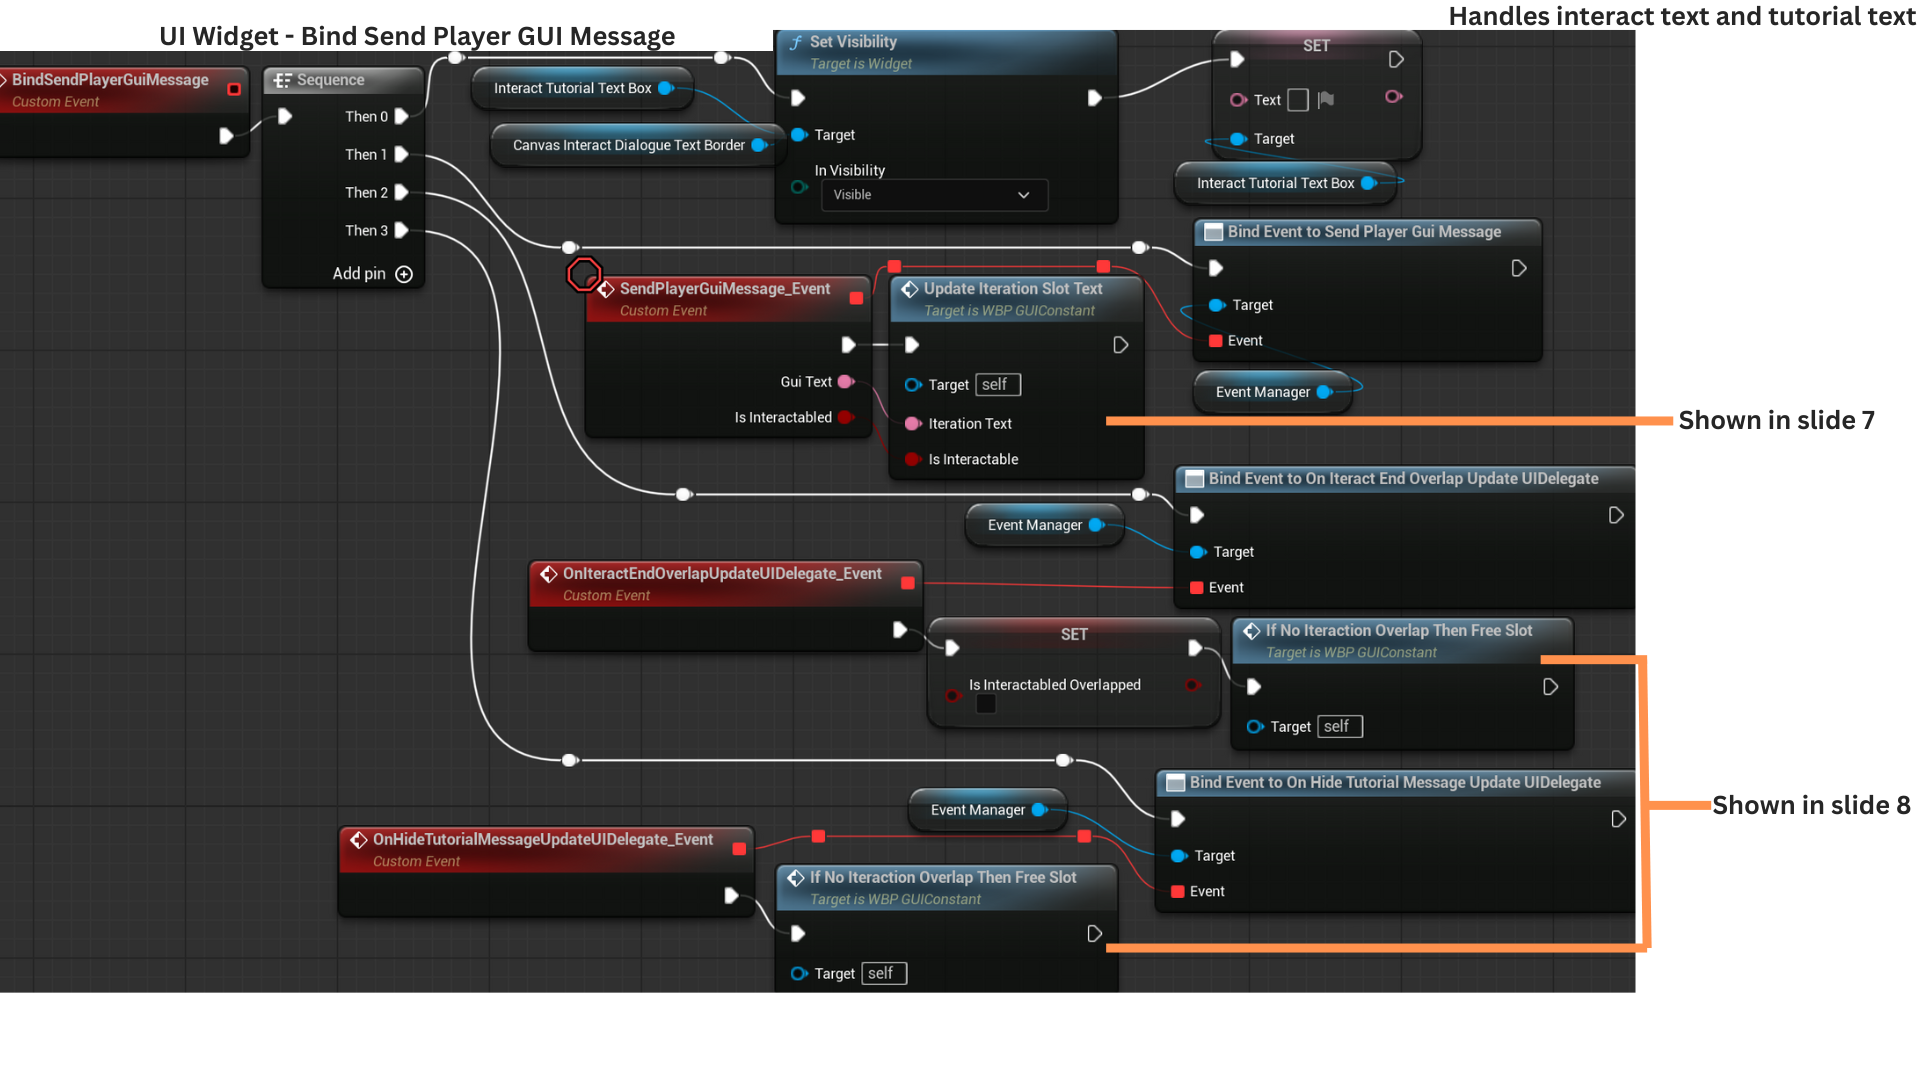Open the In Visibility dropdown showing Visible
Viewport: 1920px width, 1080px height.
click(x=934, y=195)
